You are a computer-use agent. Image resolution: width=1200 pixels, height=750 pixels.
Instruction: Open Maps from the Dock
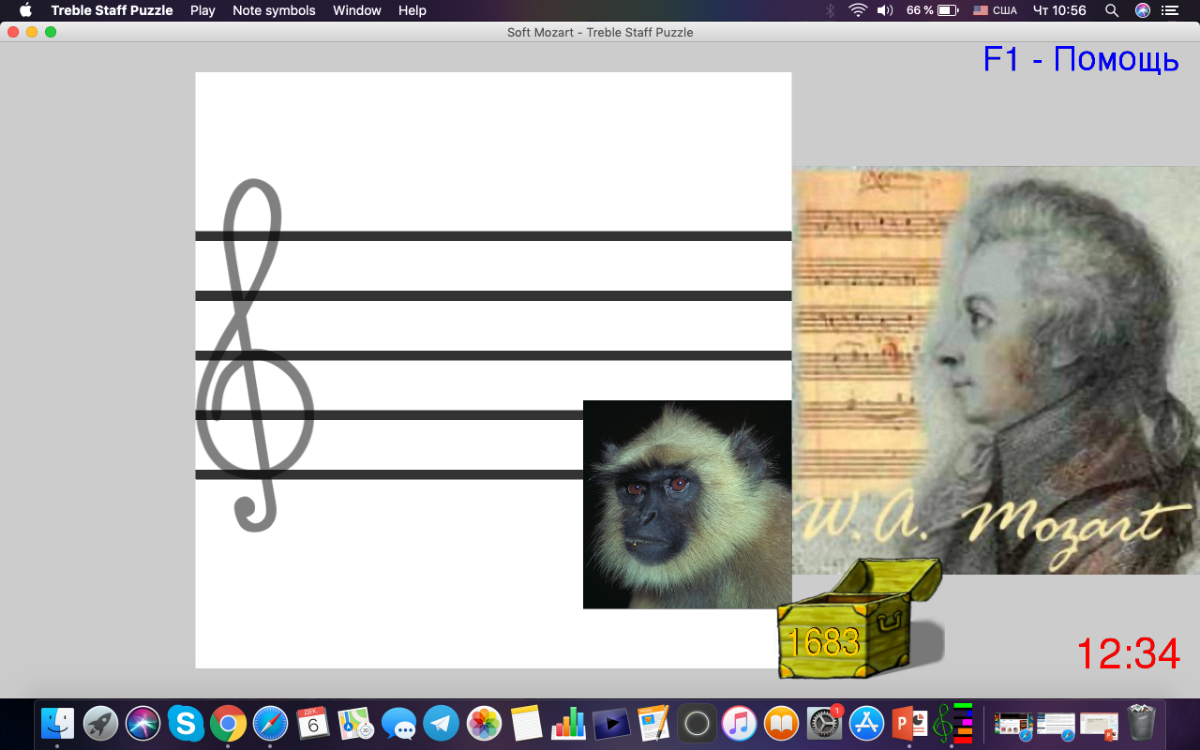coord(356,722)
